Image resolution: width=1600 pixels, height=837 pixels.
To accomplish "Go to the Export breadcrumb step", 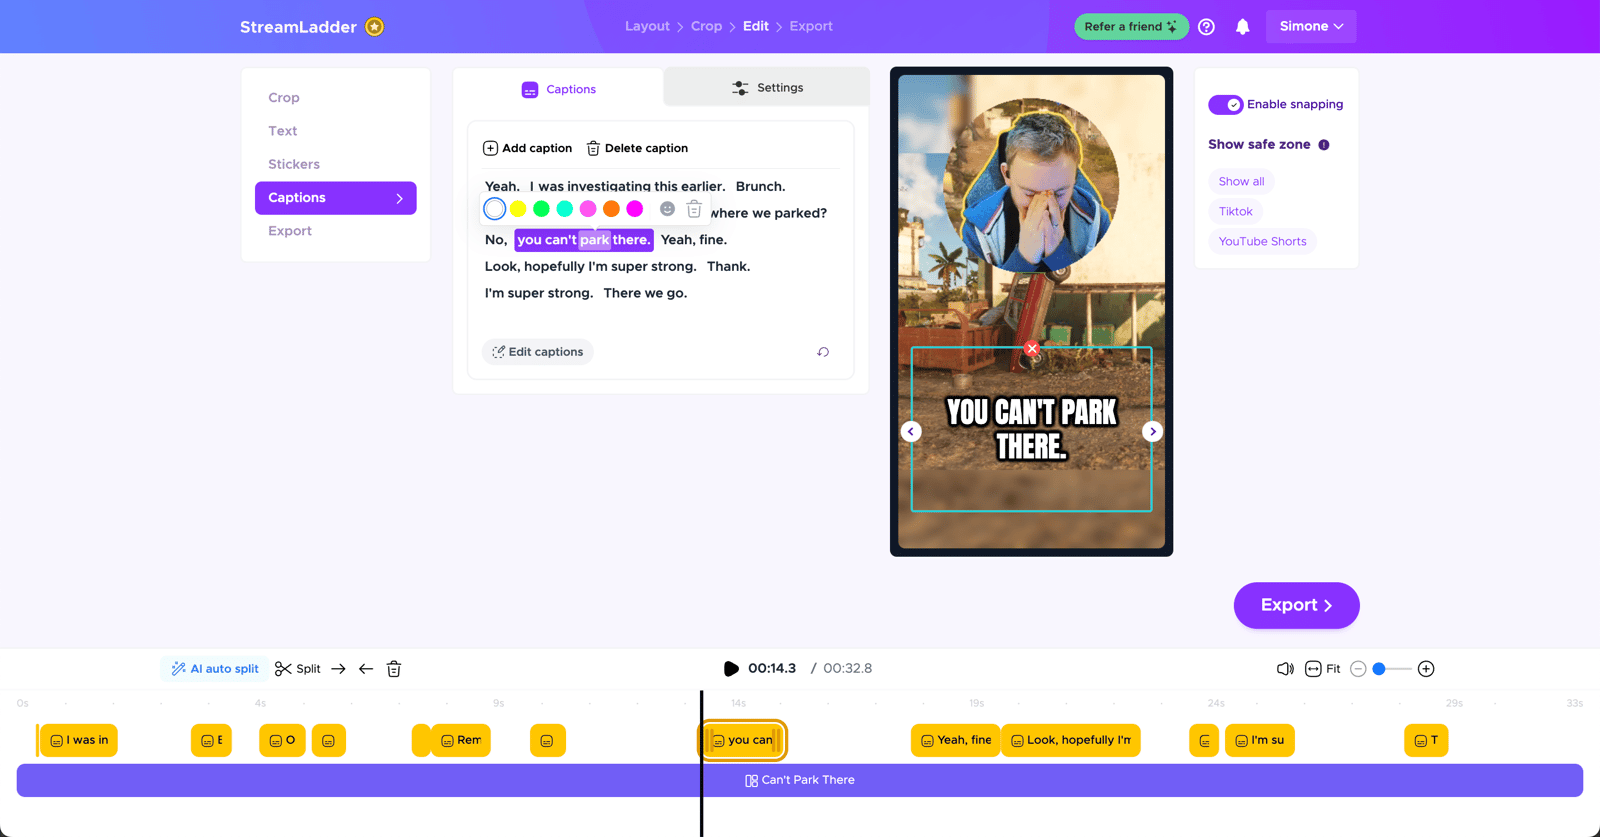I will (811, 26).
